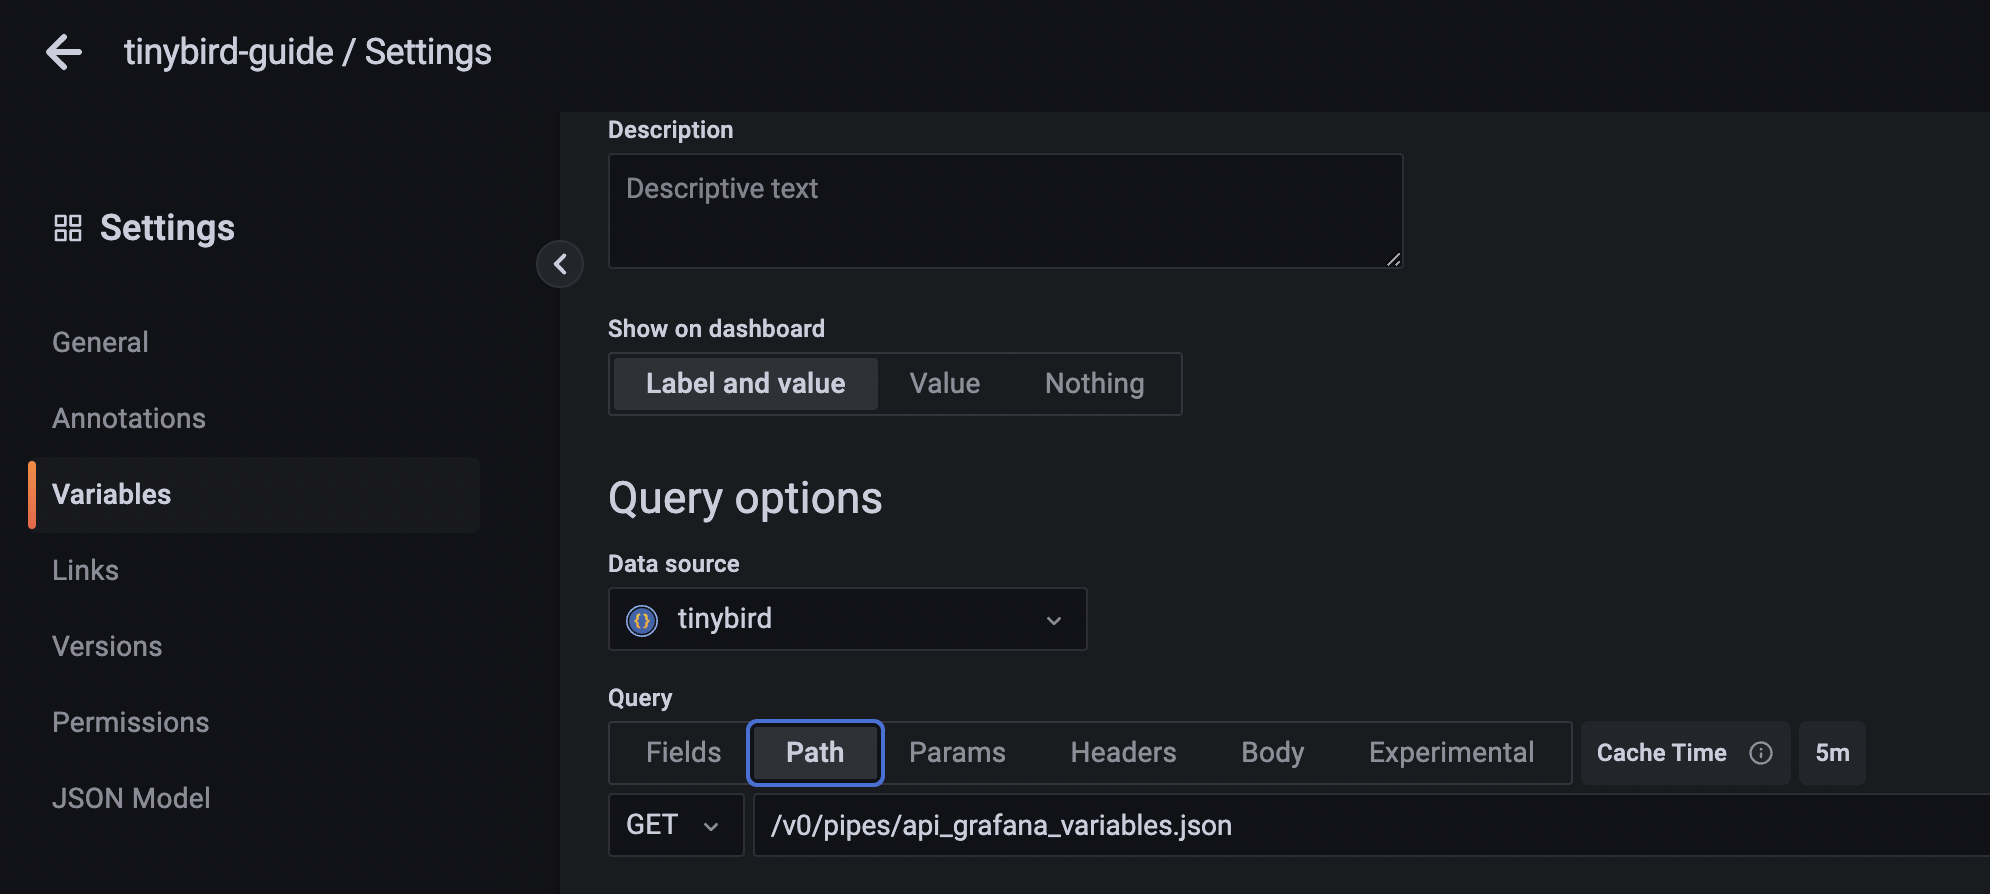
Task: Switch to the Experimental query tab
Action: click(1451, 753)
